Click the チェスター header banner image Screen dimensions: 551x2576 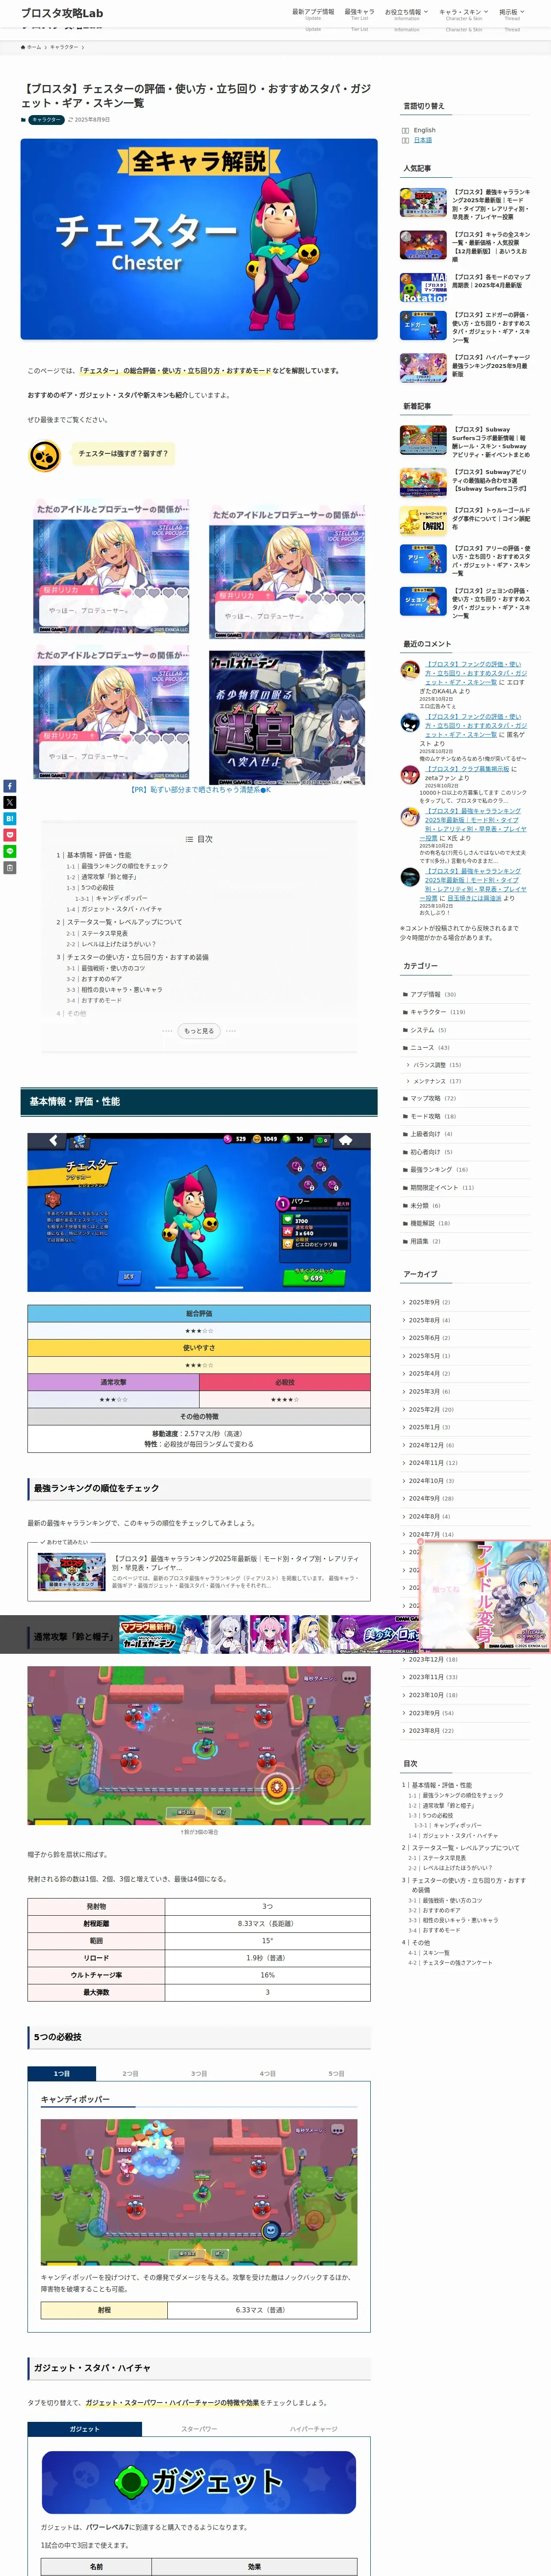pyautogui.click(x=199, y=239)
